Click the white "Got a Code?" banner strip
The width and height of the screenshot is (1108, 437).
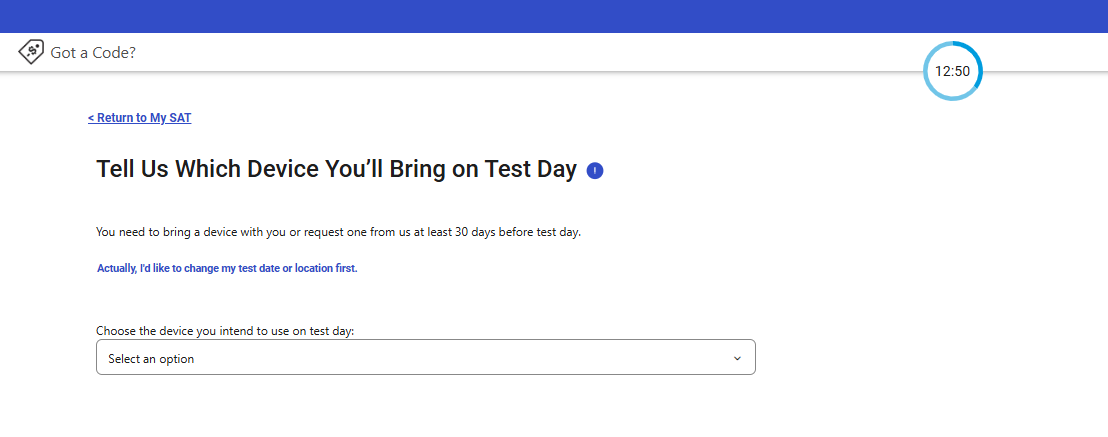tap(500, 52)
